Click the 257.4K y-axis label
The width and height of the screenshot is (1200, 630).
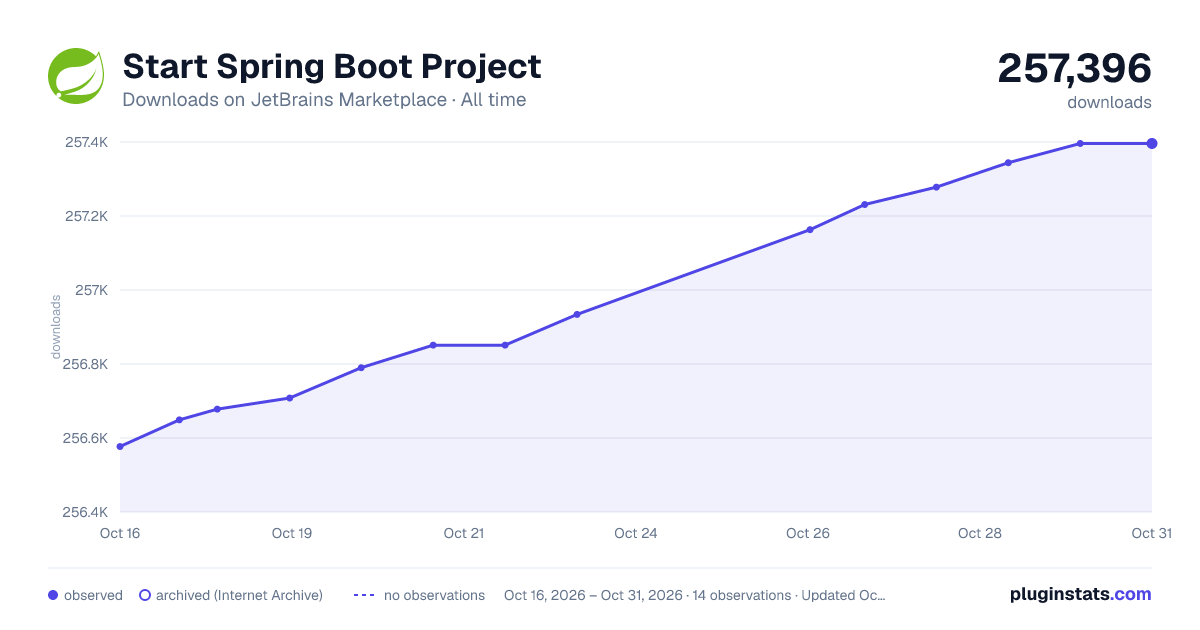click(x=87, y=142)
